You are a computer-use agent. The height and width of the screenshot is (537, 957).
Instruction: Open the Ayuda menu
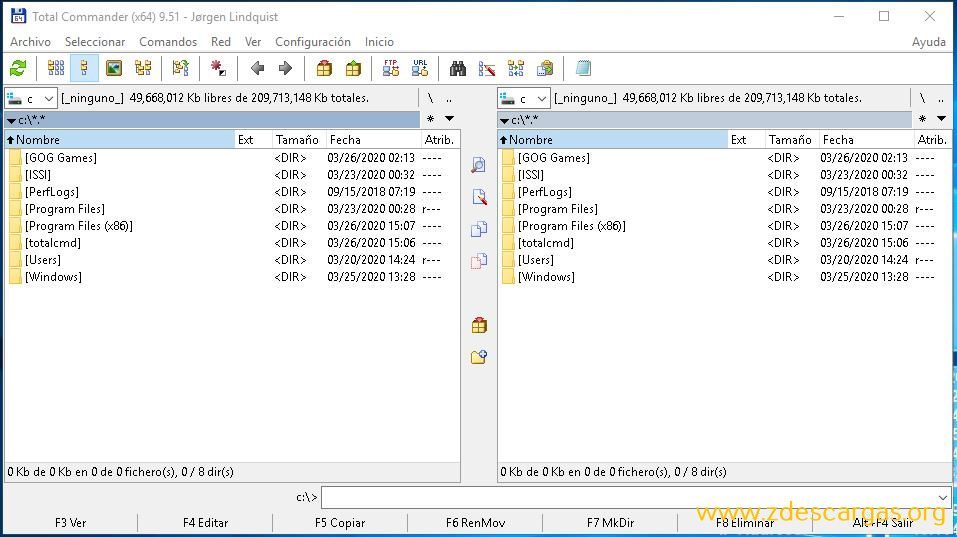(x=928, y=41)
